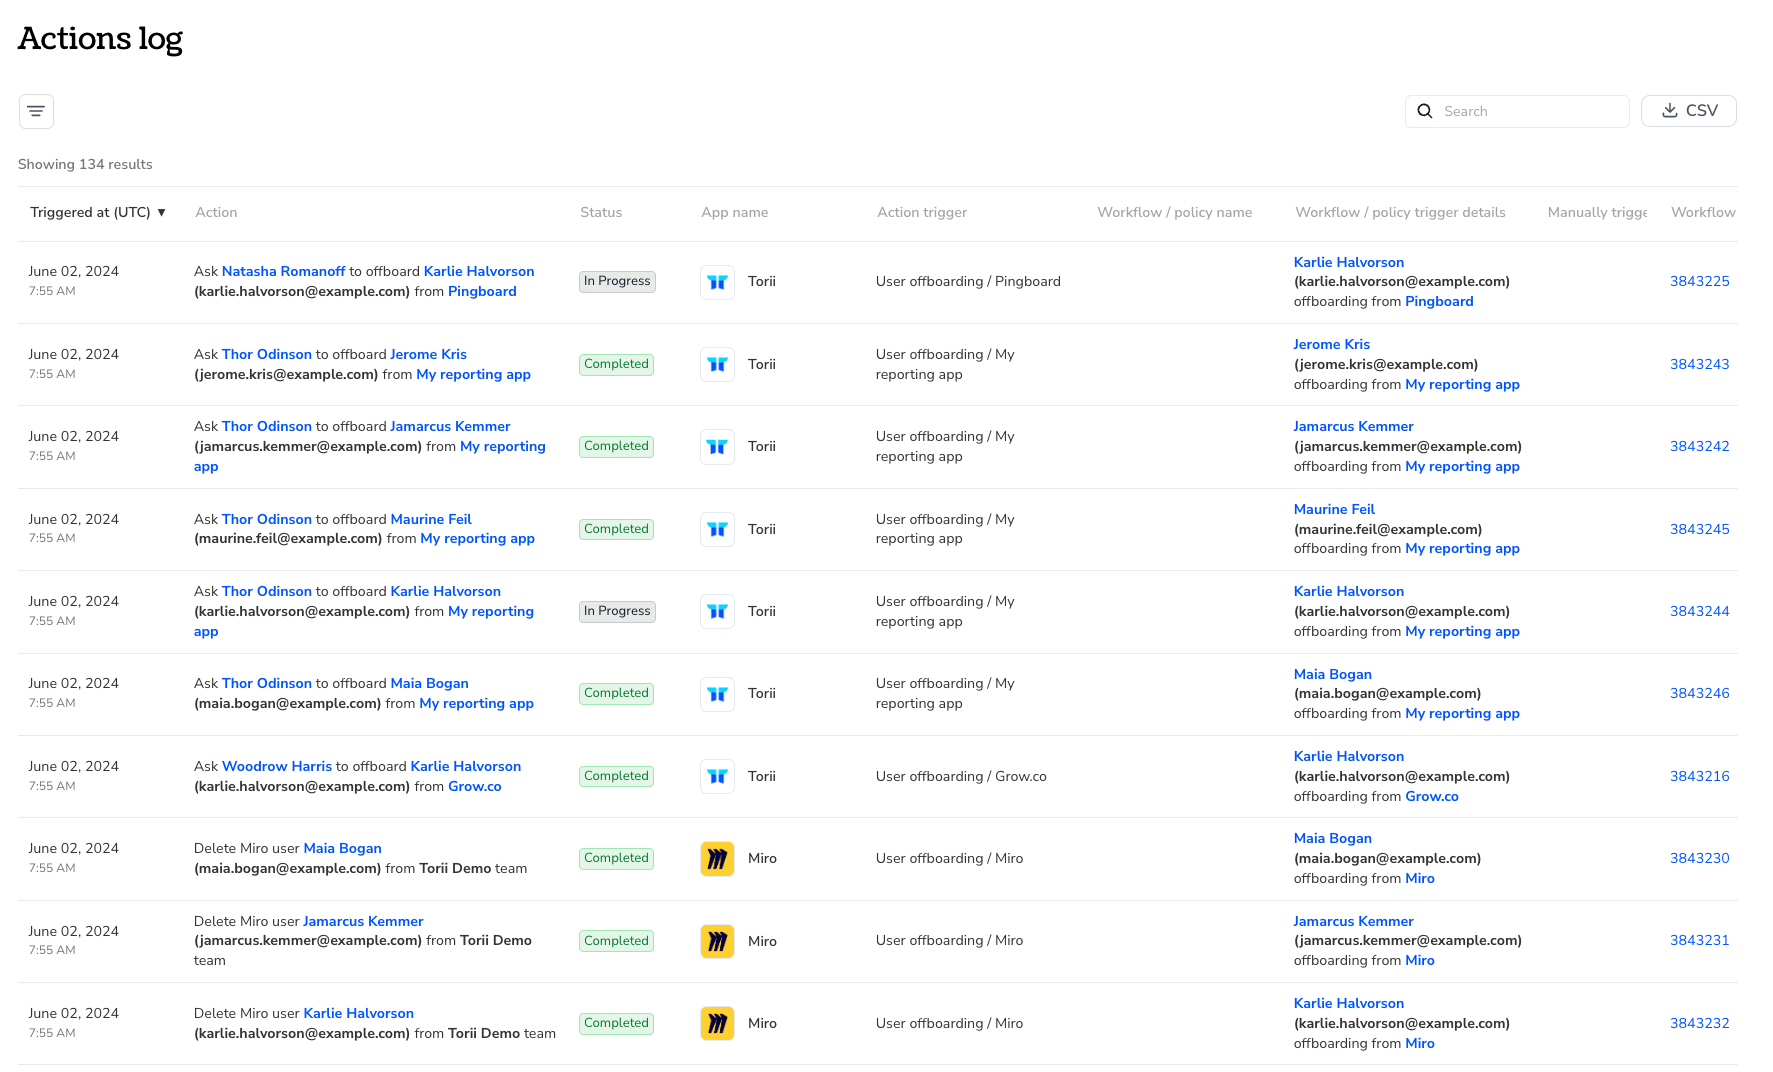This screenshot has width=1773, height=1072.
Task: Open Pingboard link in first action
Action: (482, 291)
